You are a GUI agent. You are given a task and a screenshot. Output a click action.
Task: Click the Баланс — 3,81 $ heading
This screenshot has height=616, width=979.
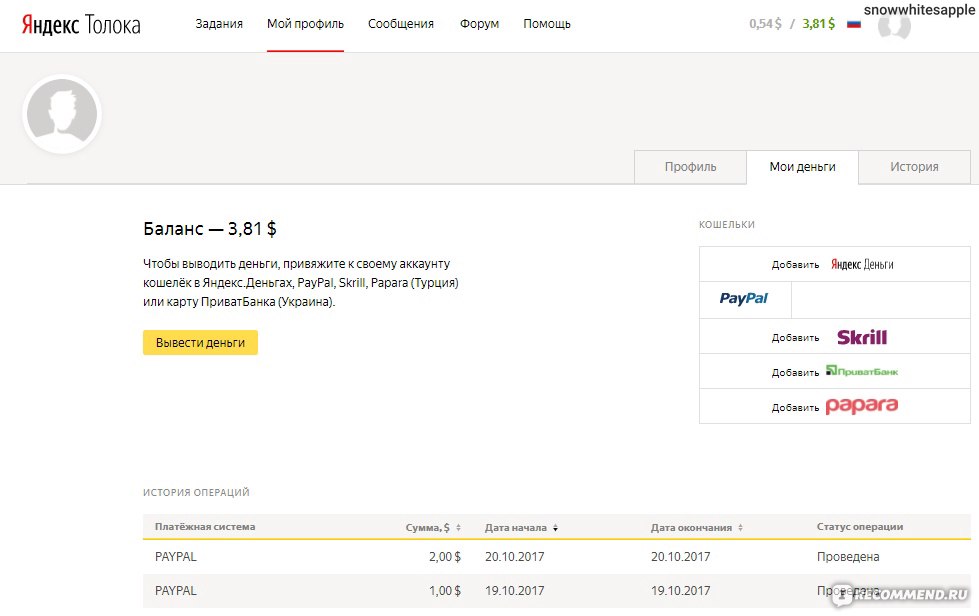(x=210, y=229)
